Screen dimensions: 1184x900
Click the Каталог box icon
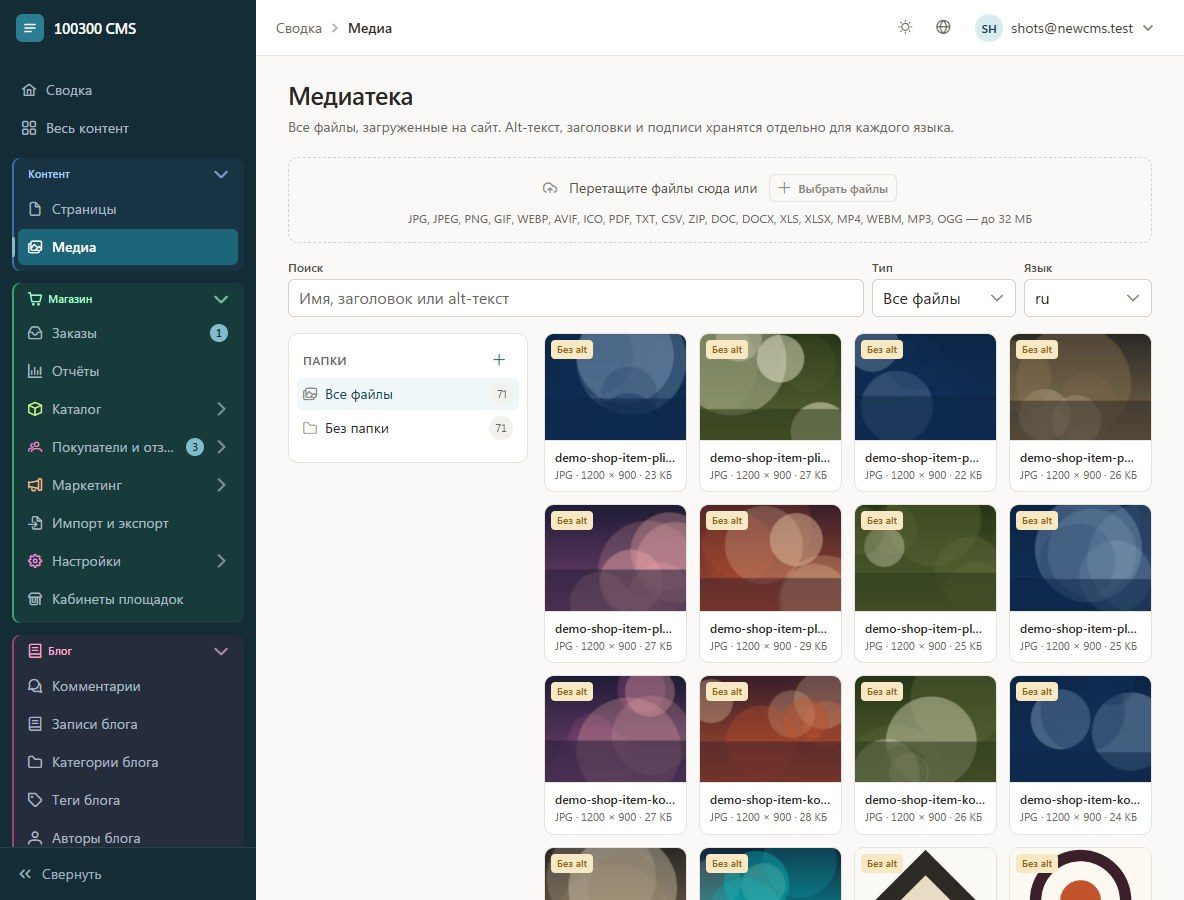35,409
